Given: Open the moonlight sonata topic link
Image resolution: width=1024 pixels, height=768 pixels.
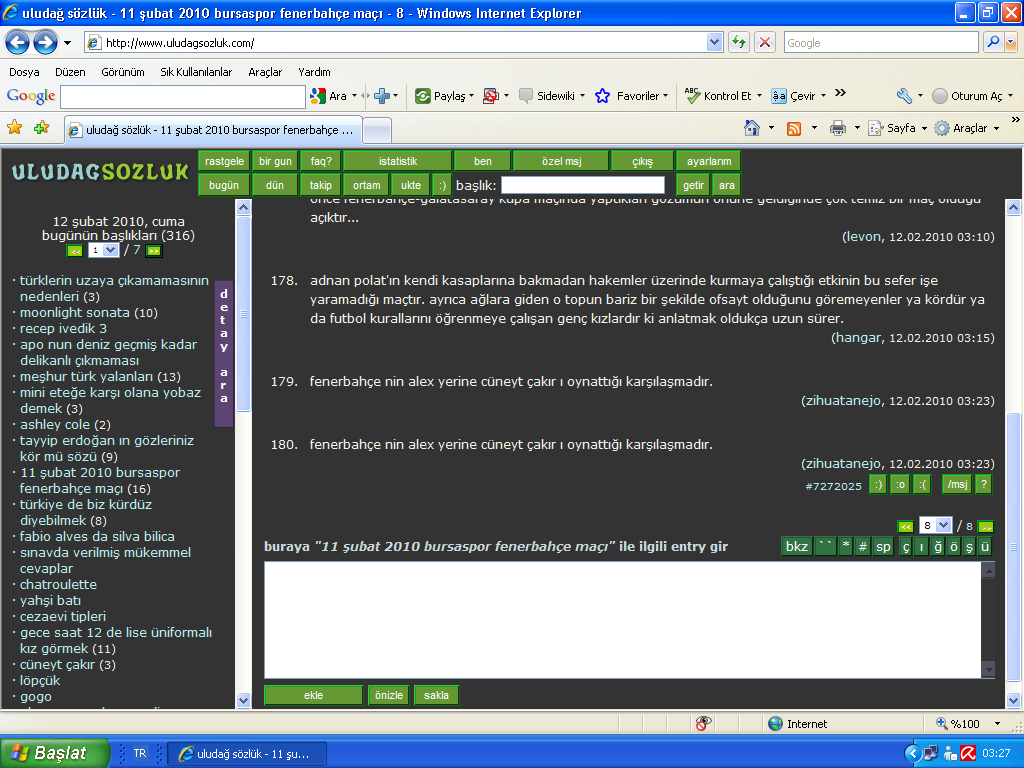Looking at the screenshot, I should tap(74, 313).
